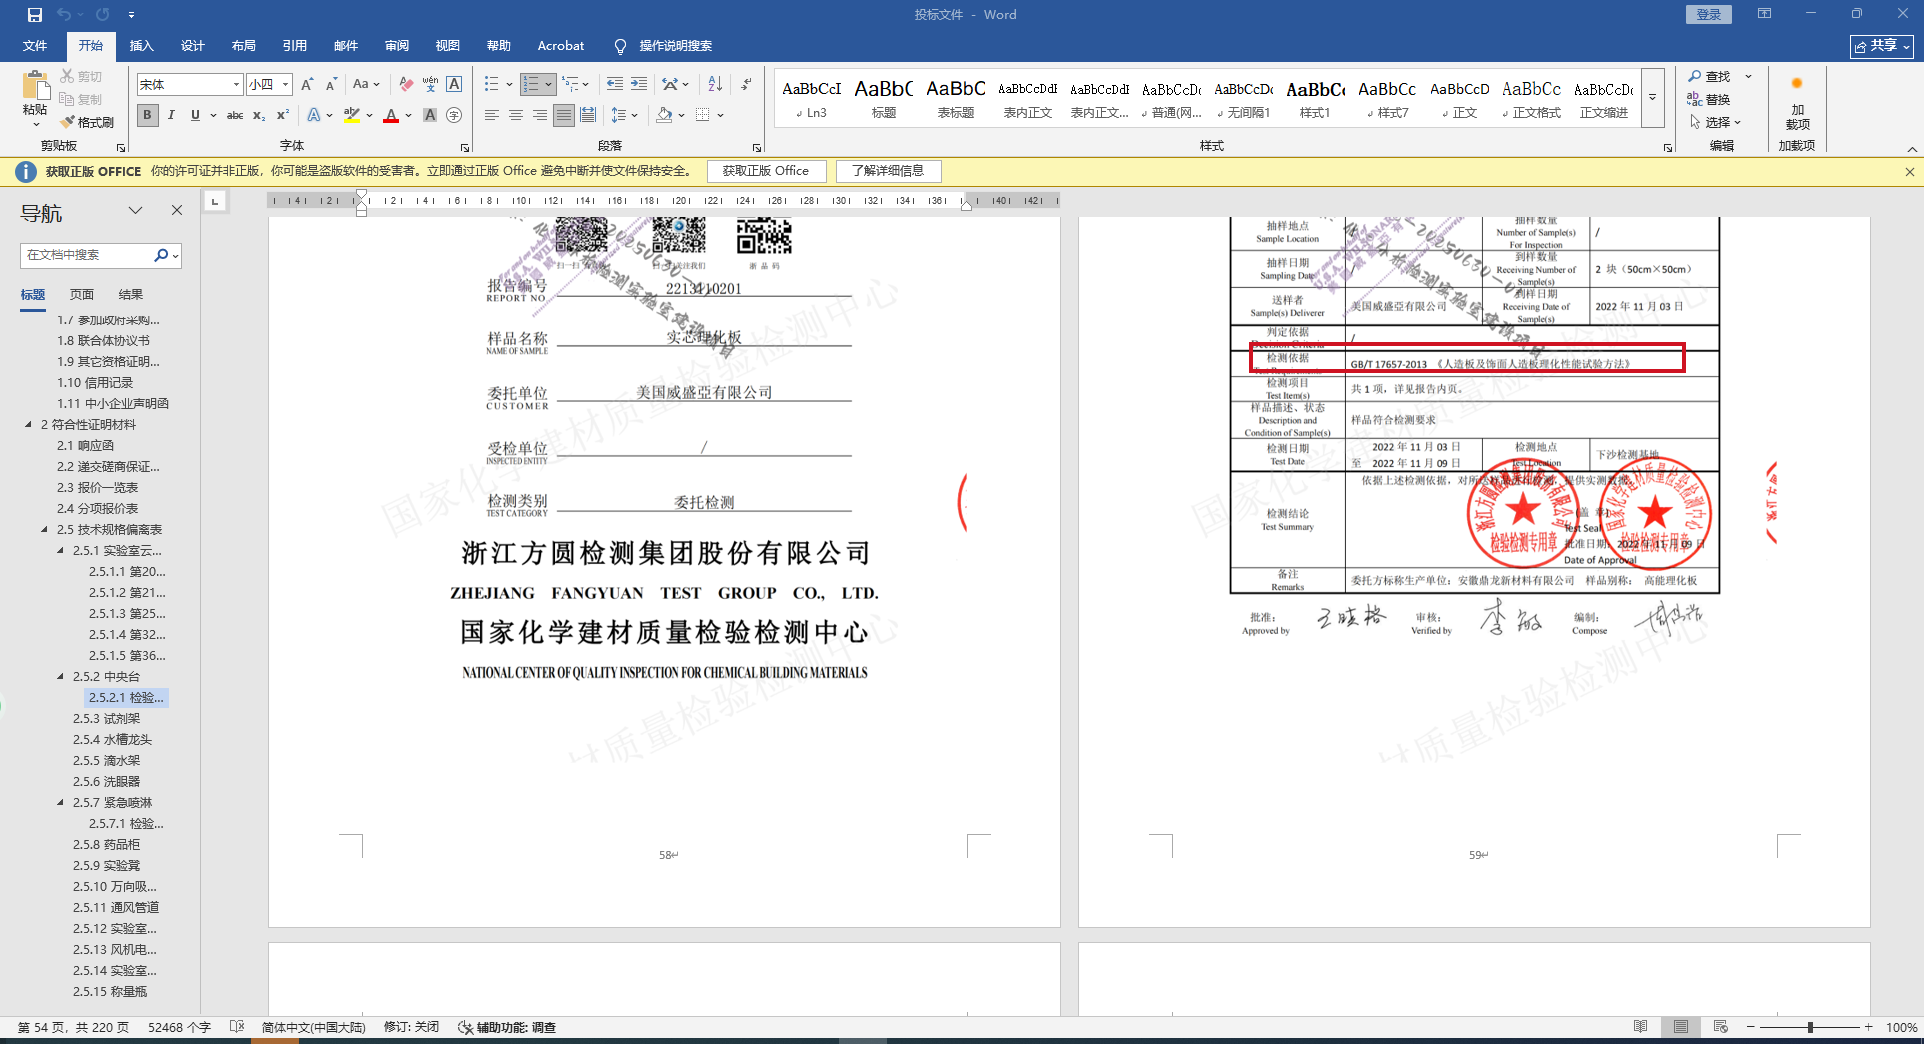
Task: Apply a multilevel list
Action: (x=570, y=85)
